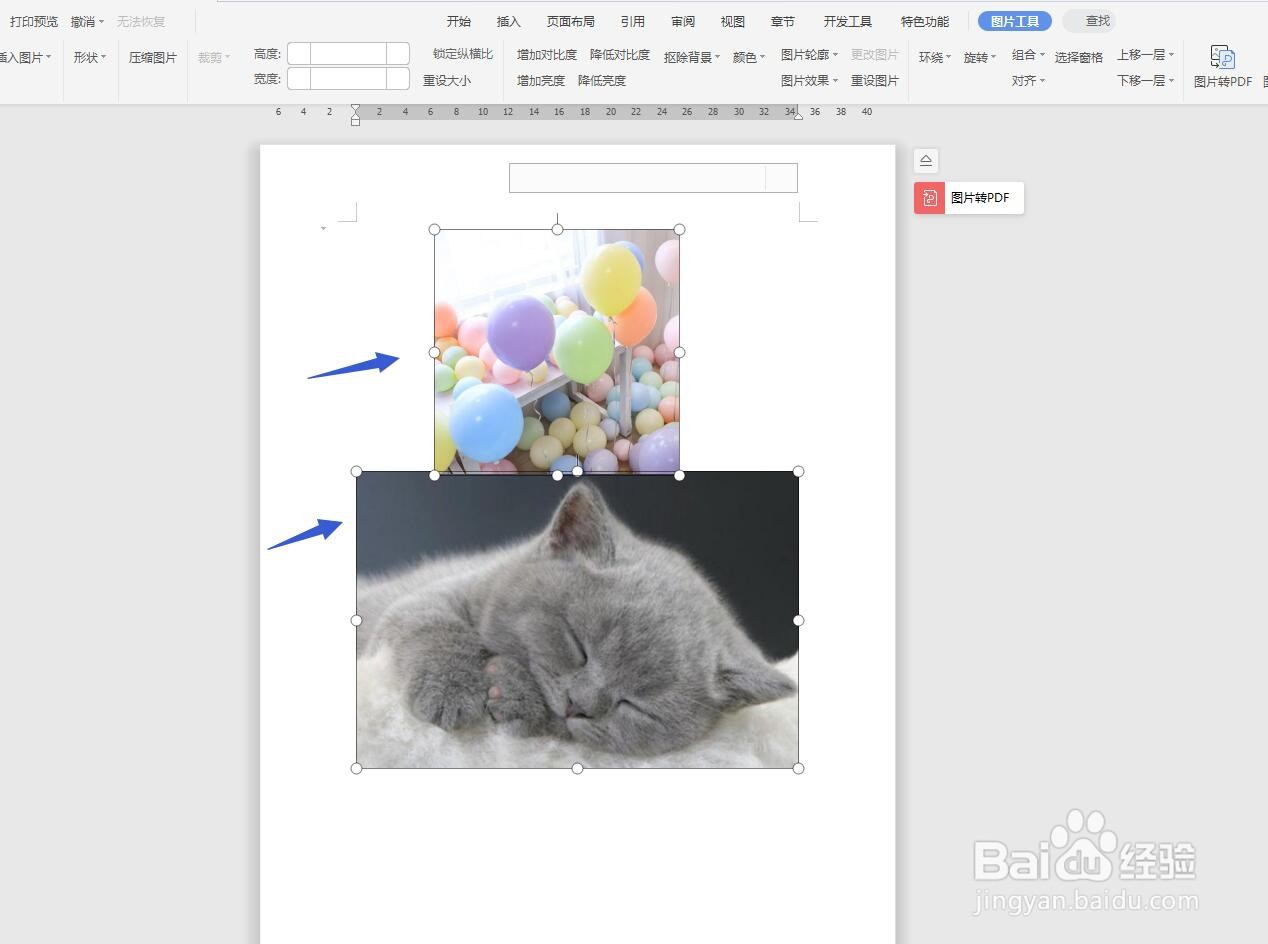Viewport: 1268px width, 944px height.
Task: Click the first-line indent marker on the ruler
Action: [x=355, y=109]
